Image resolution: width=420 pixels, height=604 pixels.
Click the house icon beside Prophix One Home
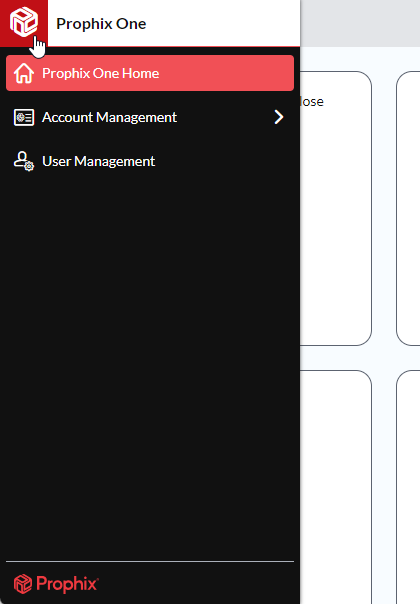tap(24, 73)
